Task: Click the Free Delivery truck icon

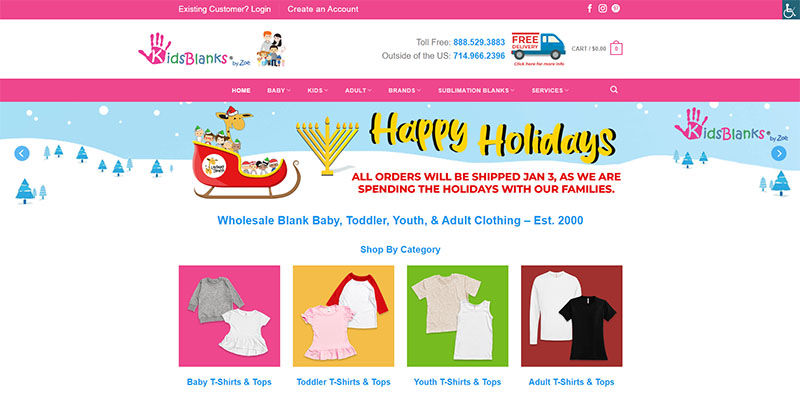Action: click(x=538, y=49)
